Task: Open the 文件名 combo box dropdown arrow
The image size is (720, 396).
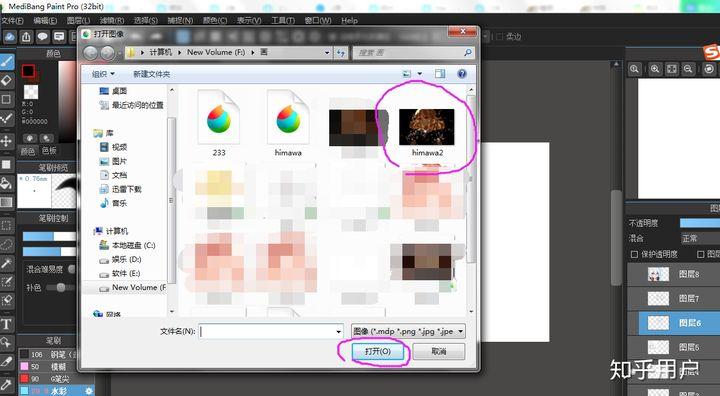Action: (x=338, y=331)
